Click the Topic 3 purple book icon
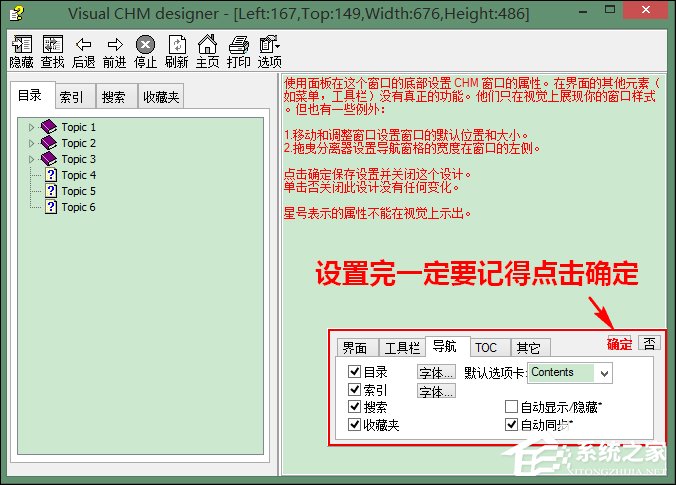 (x=49, y=159)
